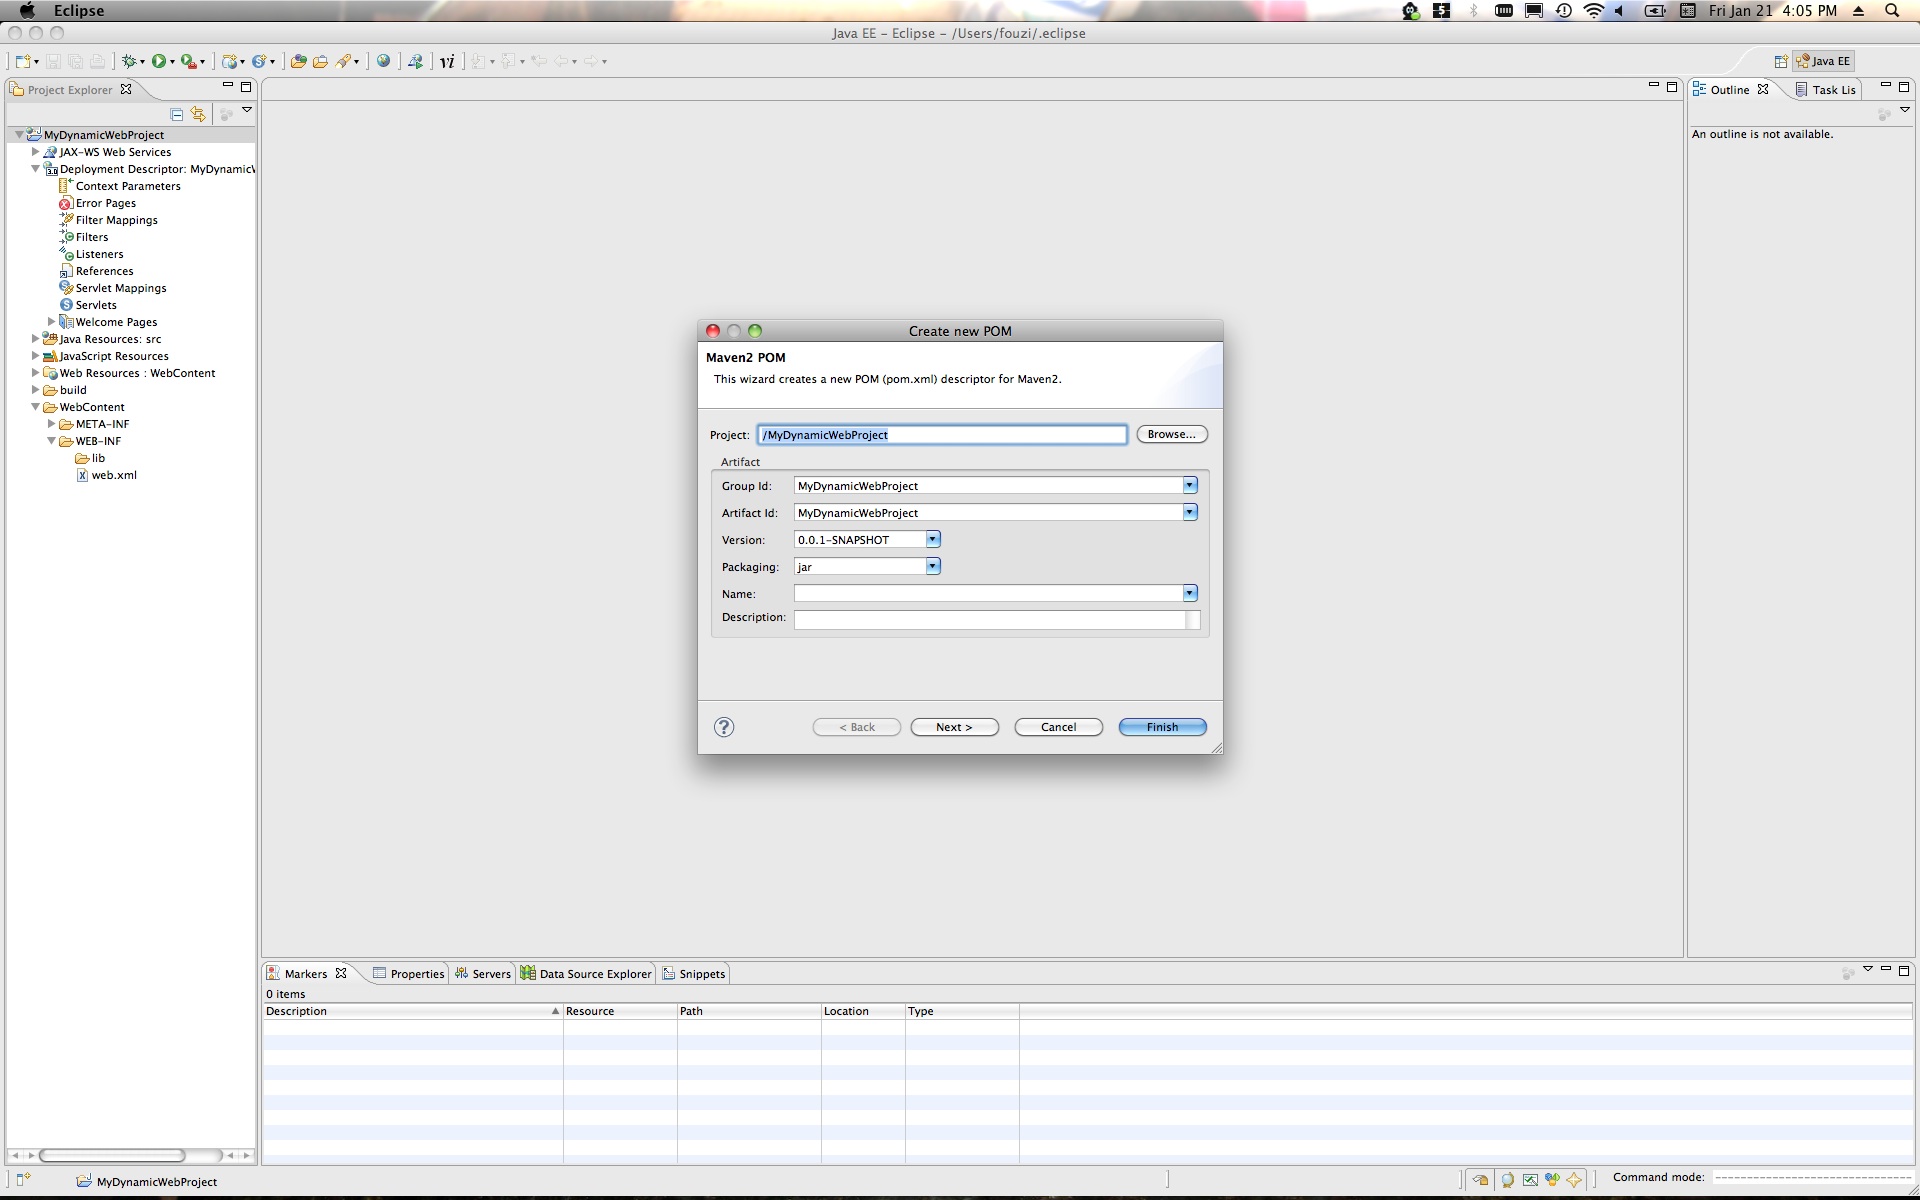Viewport: 1920px width, 1200px height.
Task: Open dropdown arrow next to Run button
Action: (172, 62)
